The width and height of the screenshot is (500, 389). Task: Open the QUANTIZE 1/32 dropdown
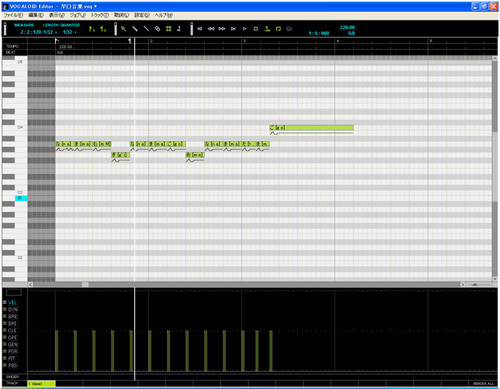click(70, 32)
